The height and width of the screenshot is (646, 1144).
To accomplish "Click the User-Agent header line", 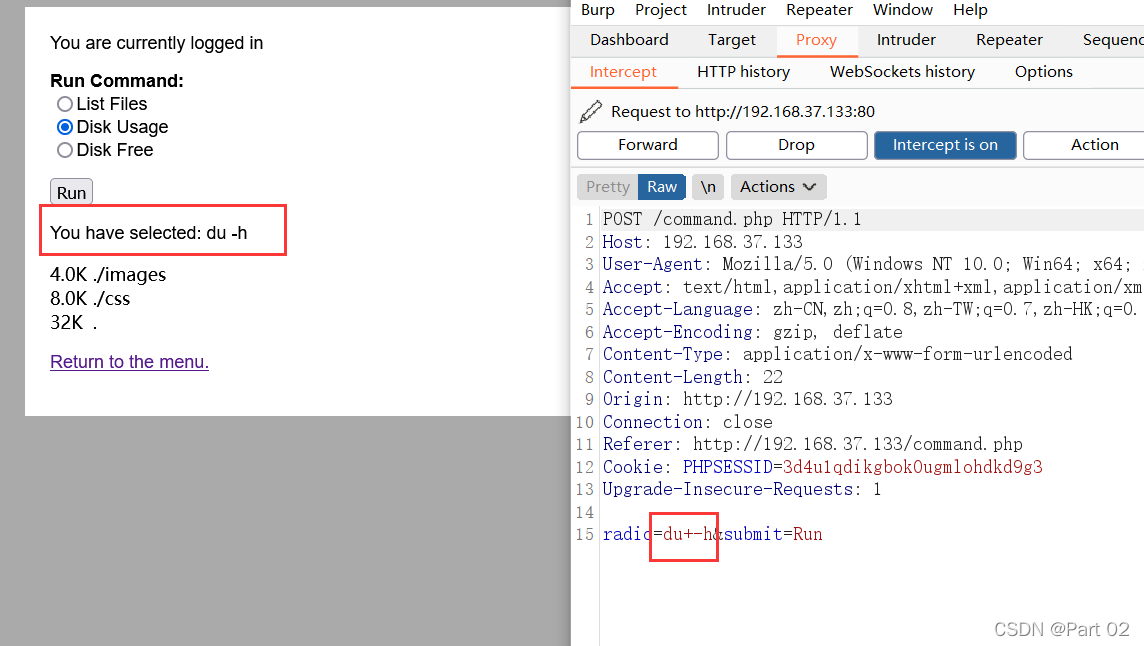I will pos(873,264).
